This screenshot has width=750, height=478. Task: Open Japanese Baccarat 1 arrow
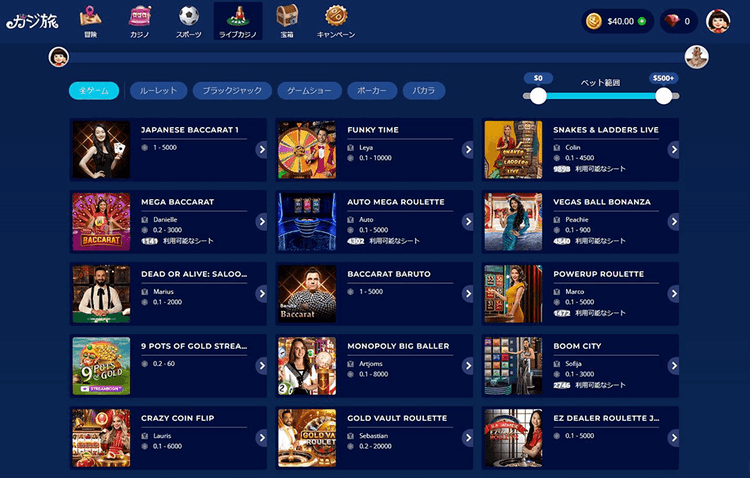click(x=261, y=149)
